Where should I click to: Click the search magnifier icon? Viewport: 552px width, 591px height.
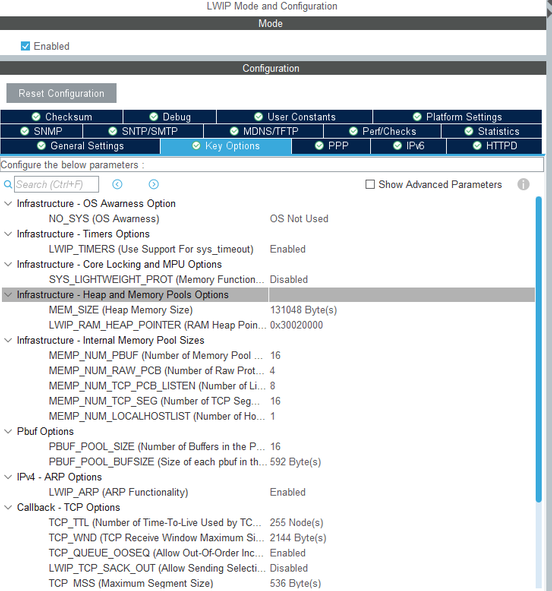click(8, 185)
